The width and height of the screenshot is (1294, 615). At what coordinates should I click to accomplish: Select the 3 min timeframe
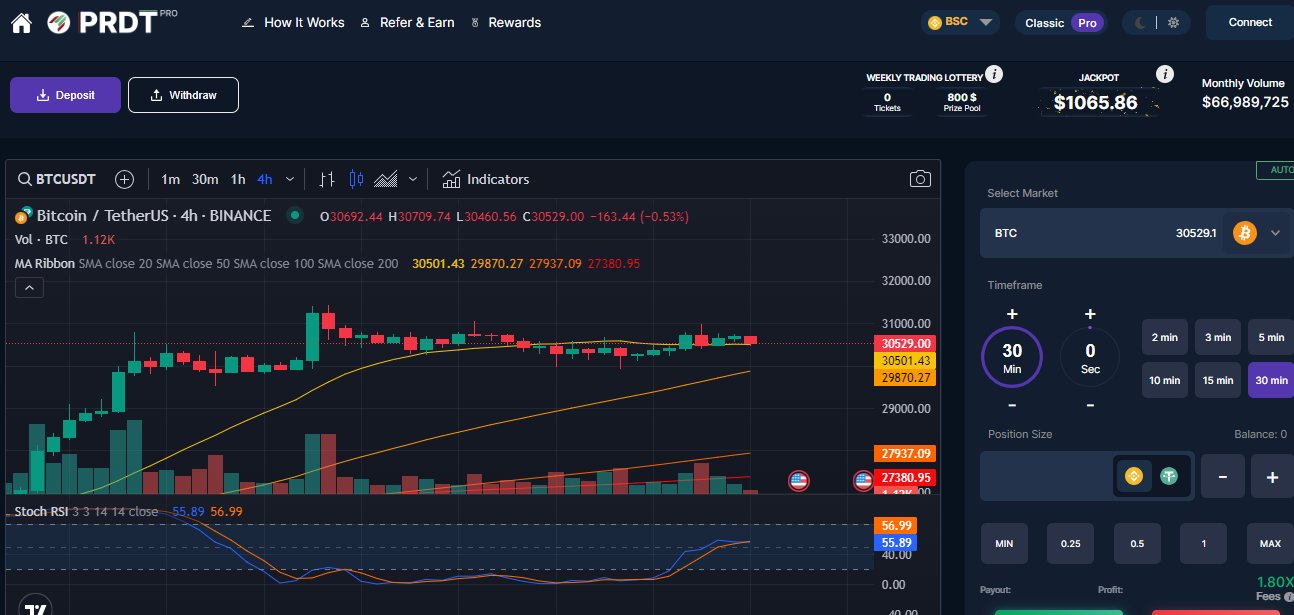click(x=1218, y=337)
